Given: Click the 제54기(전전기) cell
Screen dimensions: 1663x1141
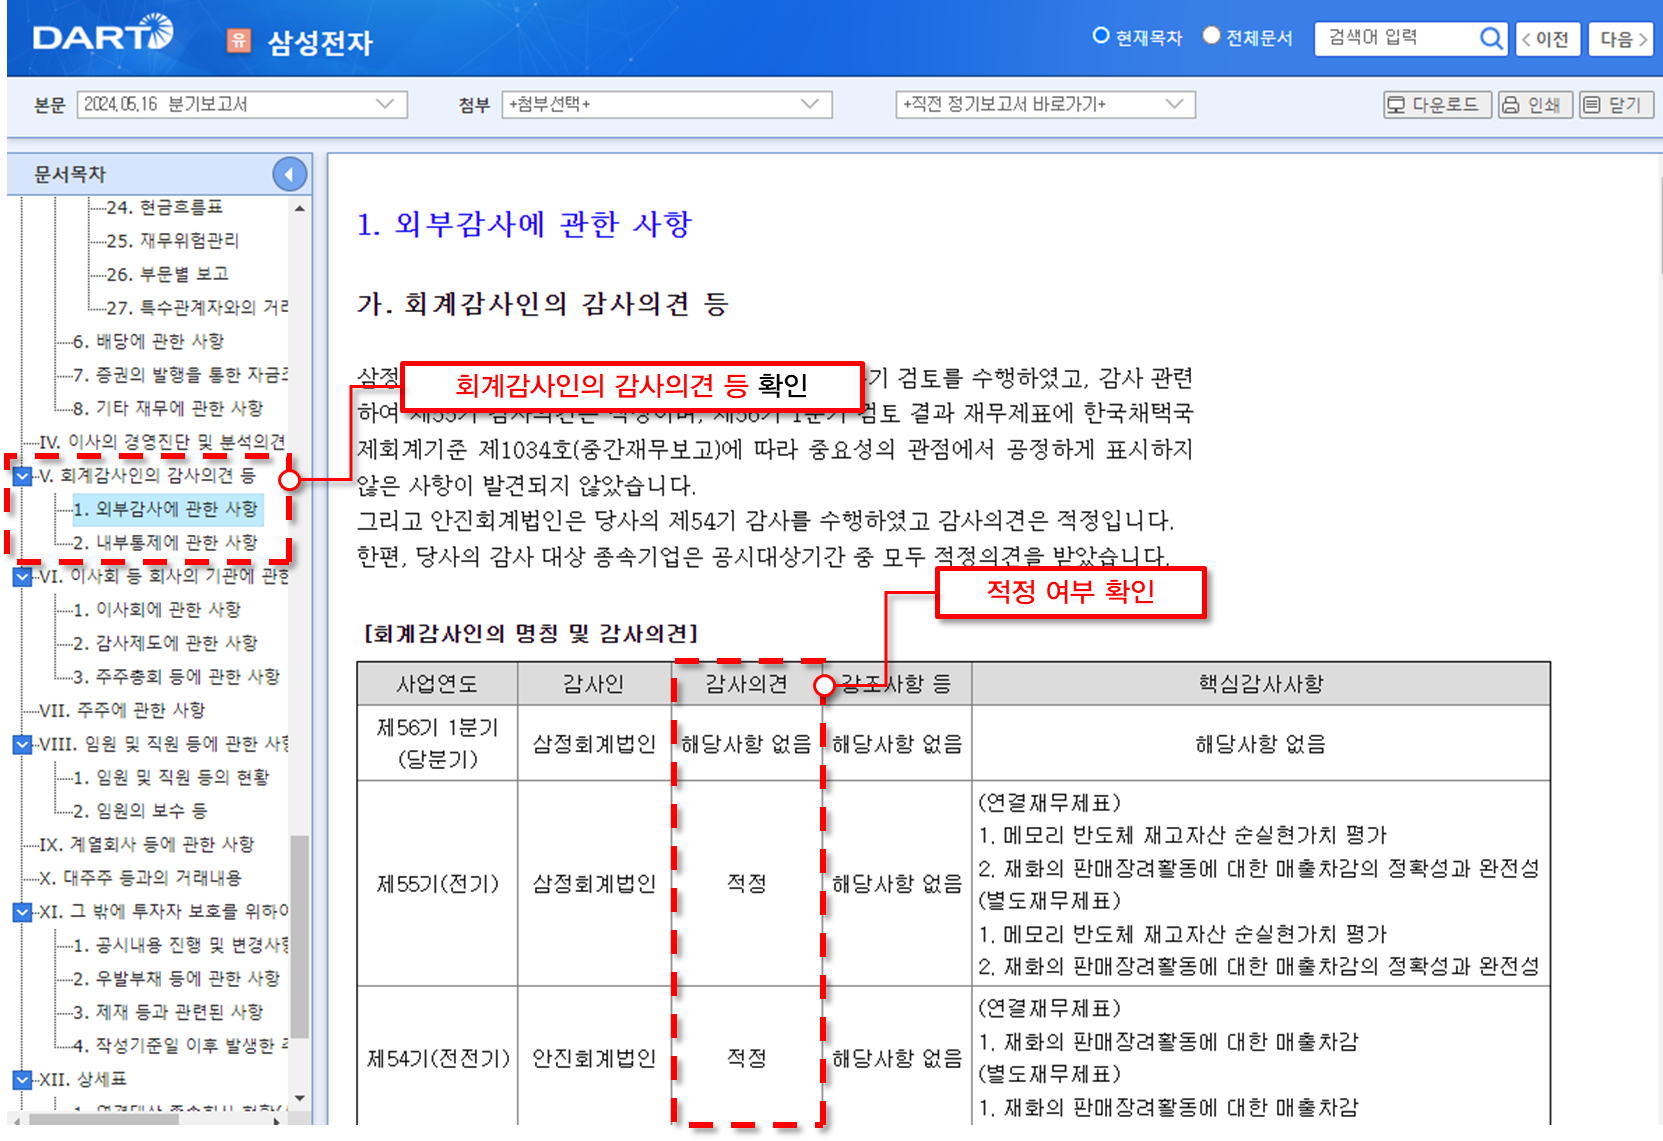Looking at the screenshot, I should pos(438,1058).
